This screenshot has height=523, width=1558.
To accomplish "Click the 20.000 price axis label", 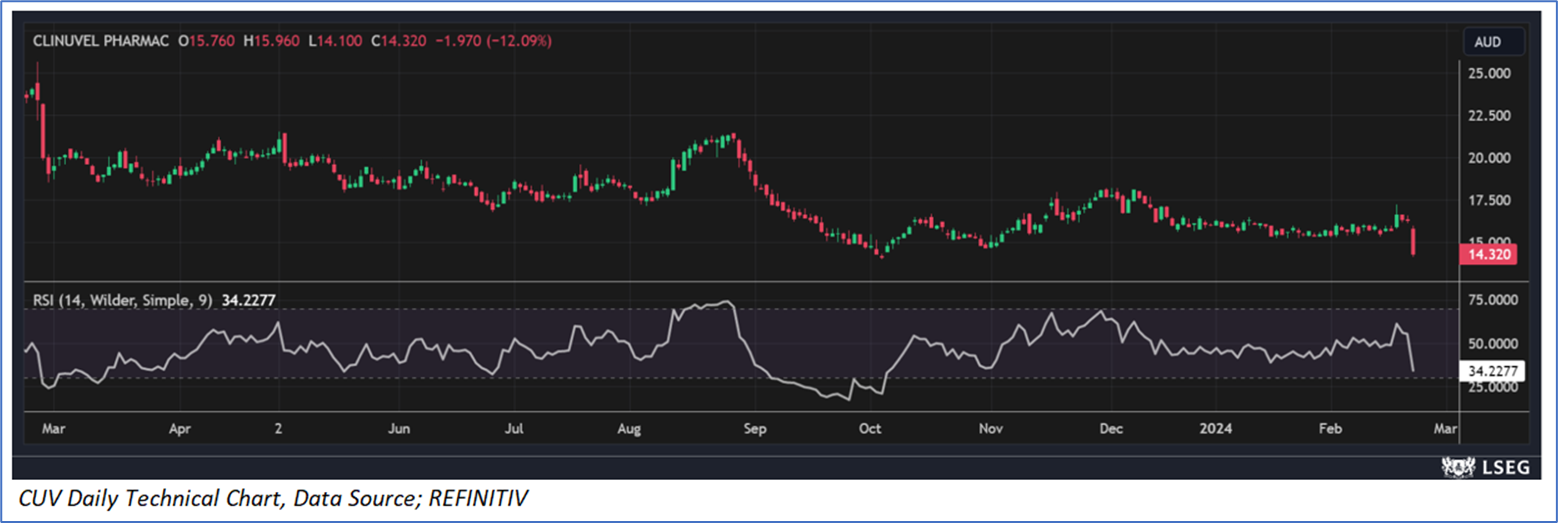I will click(x=1490, y=158).
